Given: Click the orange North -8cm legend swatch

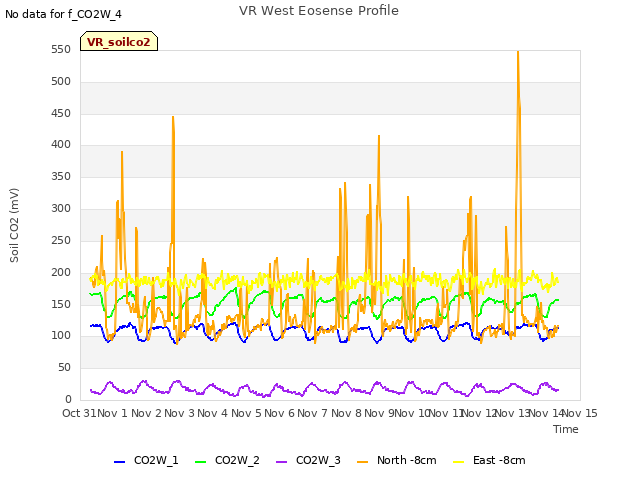Looking at the screenshot, I should tap(362, 462).
